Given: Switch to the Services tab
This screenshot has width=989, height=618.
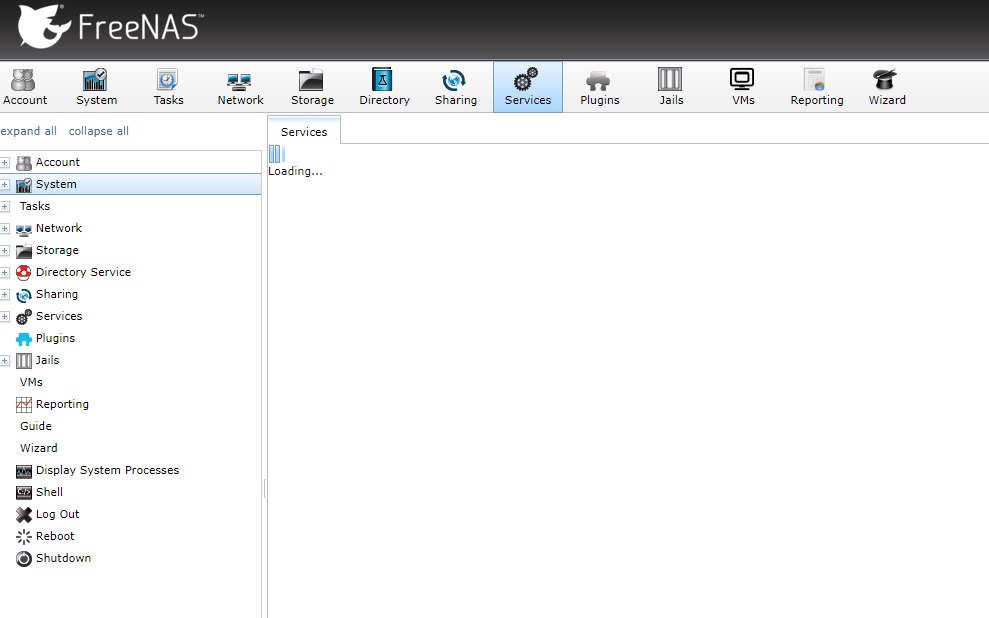Looking at the screenshot, I should tap(304, 131).
